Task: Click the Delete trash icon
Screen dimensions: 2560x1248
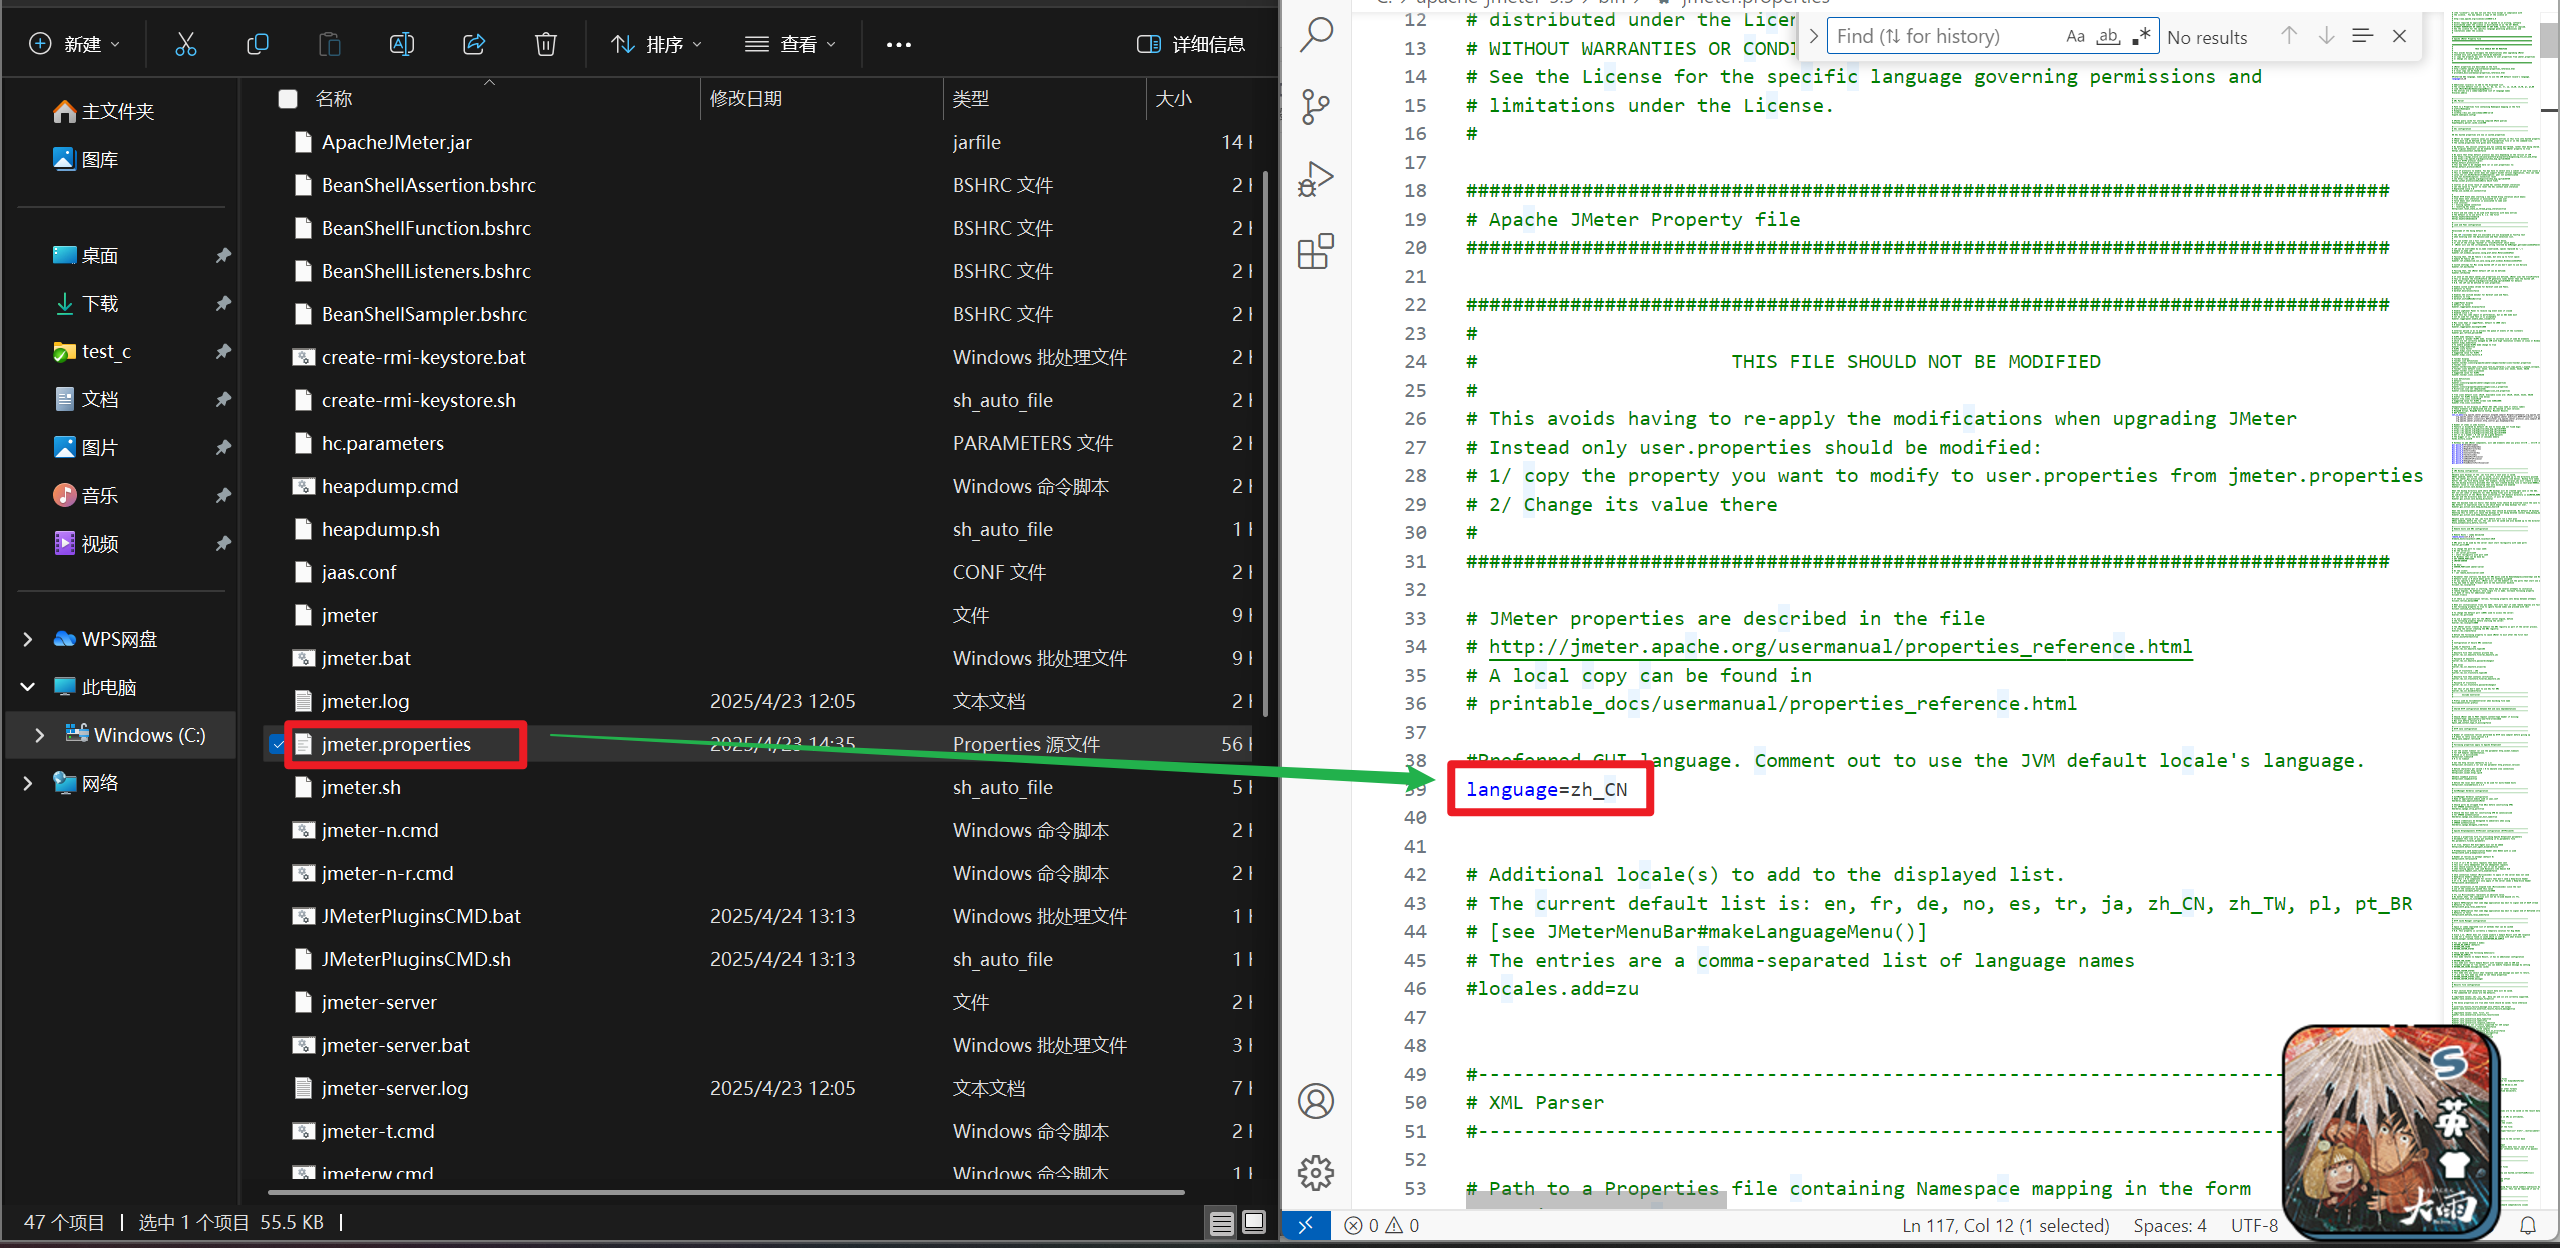Action: click(x=545, y=44)
